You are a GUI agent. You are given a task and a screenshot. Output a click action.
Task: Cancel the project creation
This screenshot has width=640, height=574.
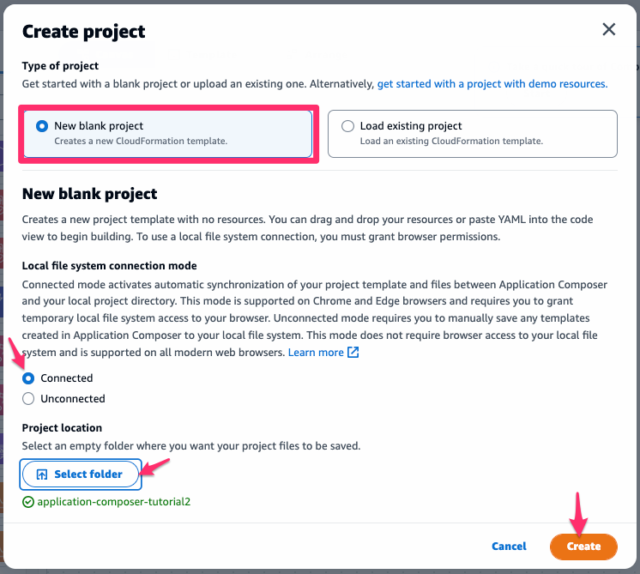coord(509,546)
